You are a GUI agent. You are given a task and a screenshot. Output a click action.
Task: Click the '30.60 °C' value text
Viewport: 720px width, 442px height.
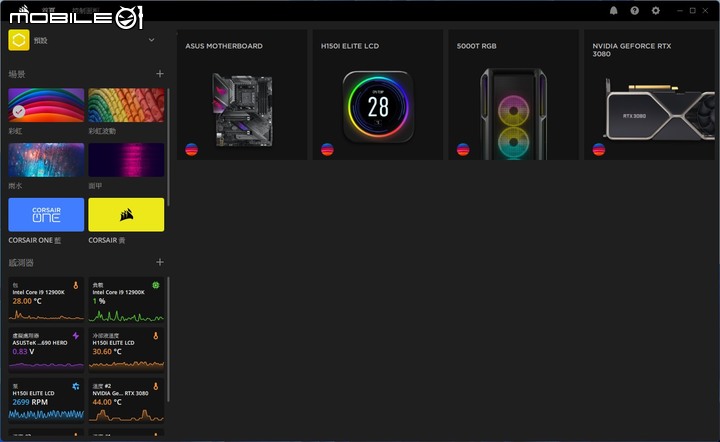[107, 352]
